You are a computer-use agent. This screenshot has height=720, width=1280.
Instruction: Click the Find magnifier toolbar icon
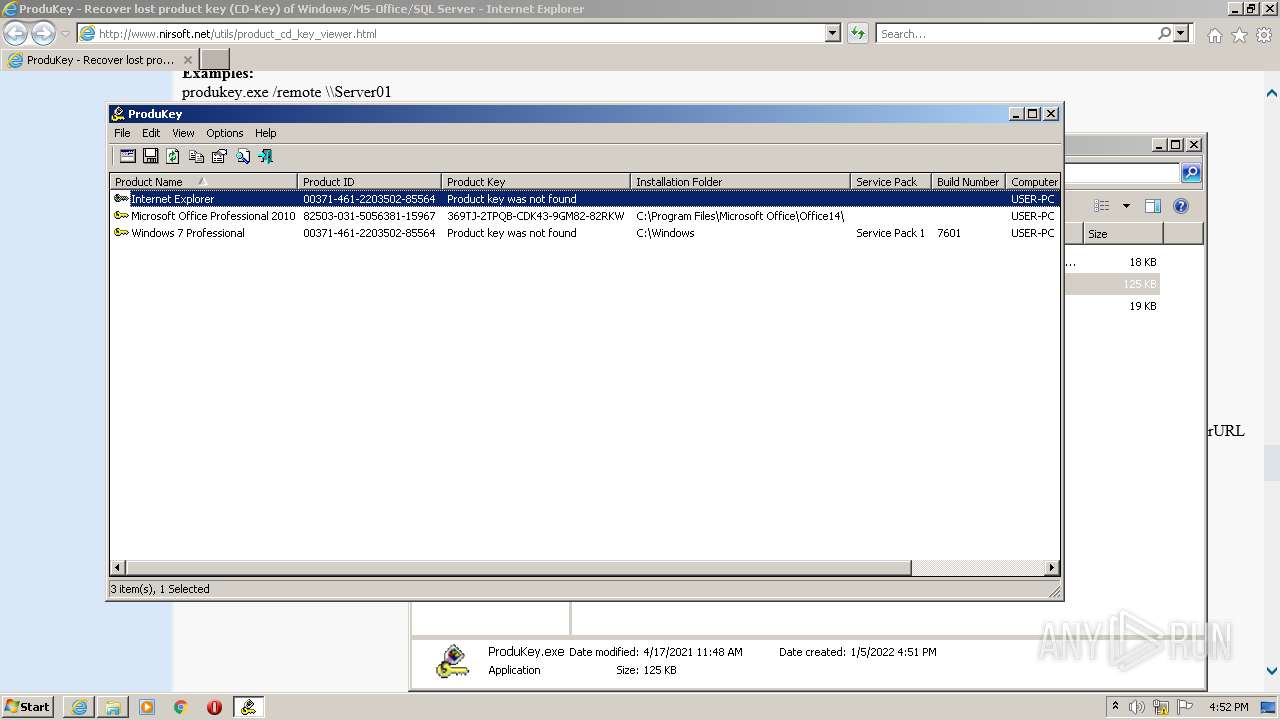coord(242,156)
